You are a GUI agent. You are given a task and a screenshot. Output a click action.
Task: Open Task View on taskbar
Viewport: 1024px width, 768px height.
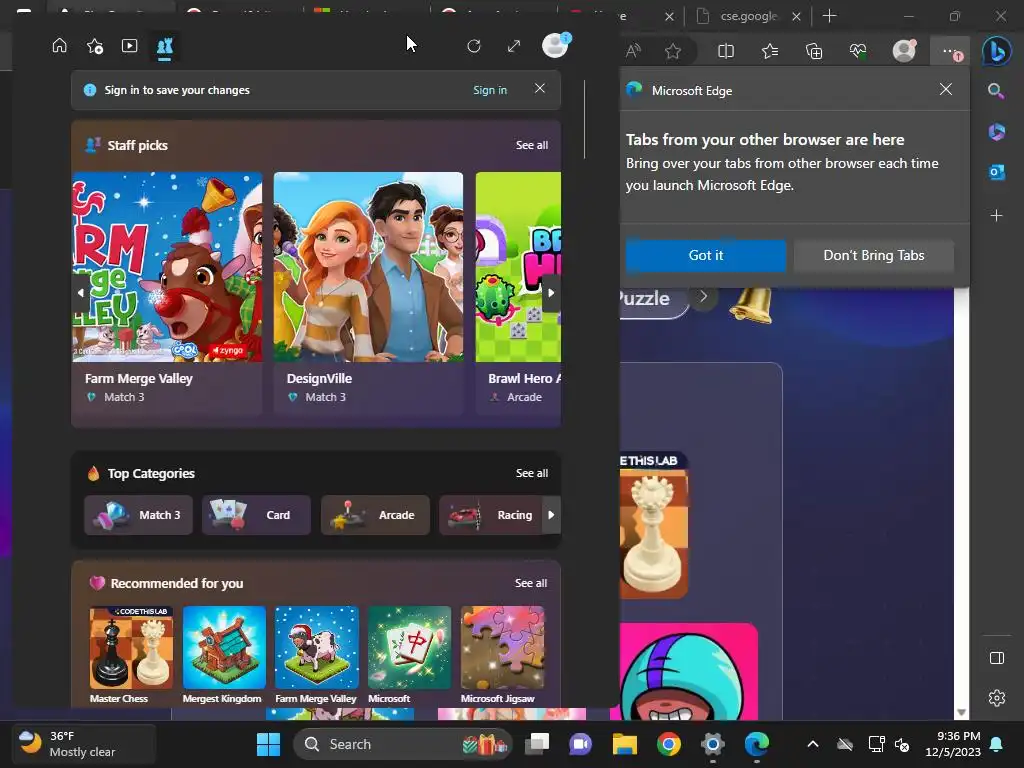coord(537,744)
